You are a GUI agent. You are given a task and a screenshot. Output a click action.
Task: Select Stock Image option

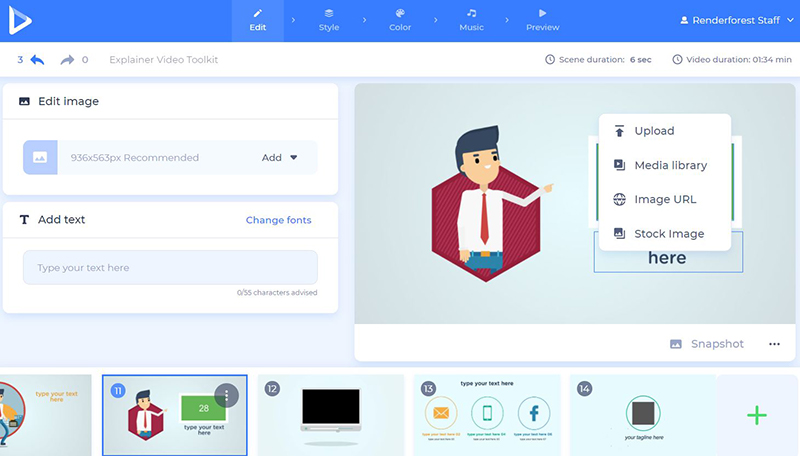coord(665,234)
